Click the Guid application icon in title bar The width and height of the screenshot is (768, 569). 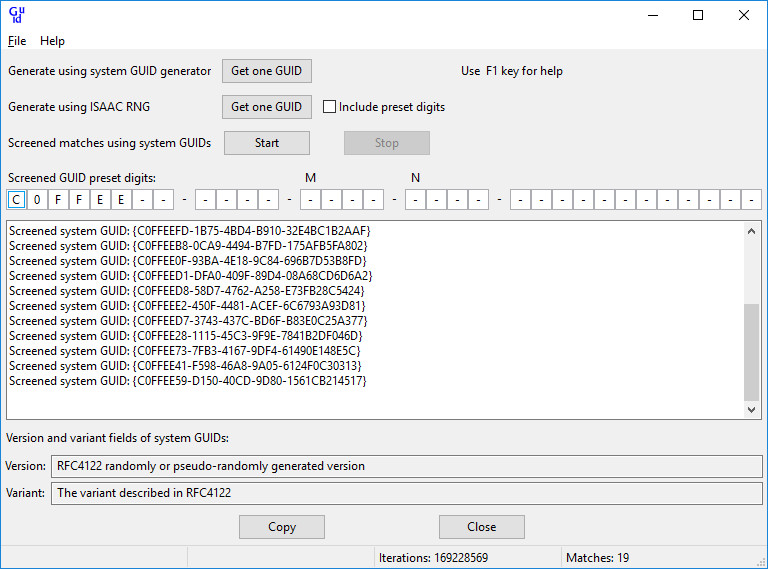[17, 15]
